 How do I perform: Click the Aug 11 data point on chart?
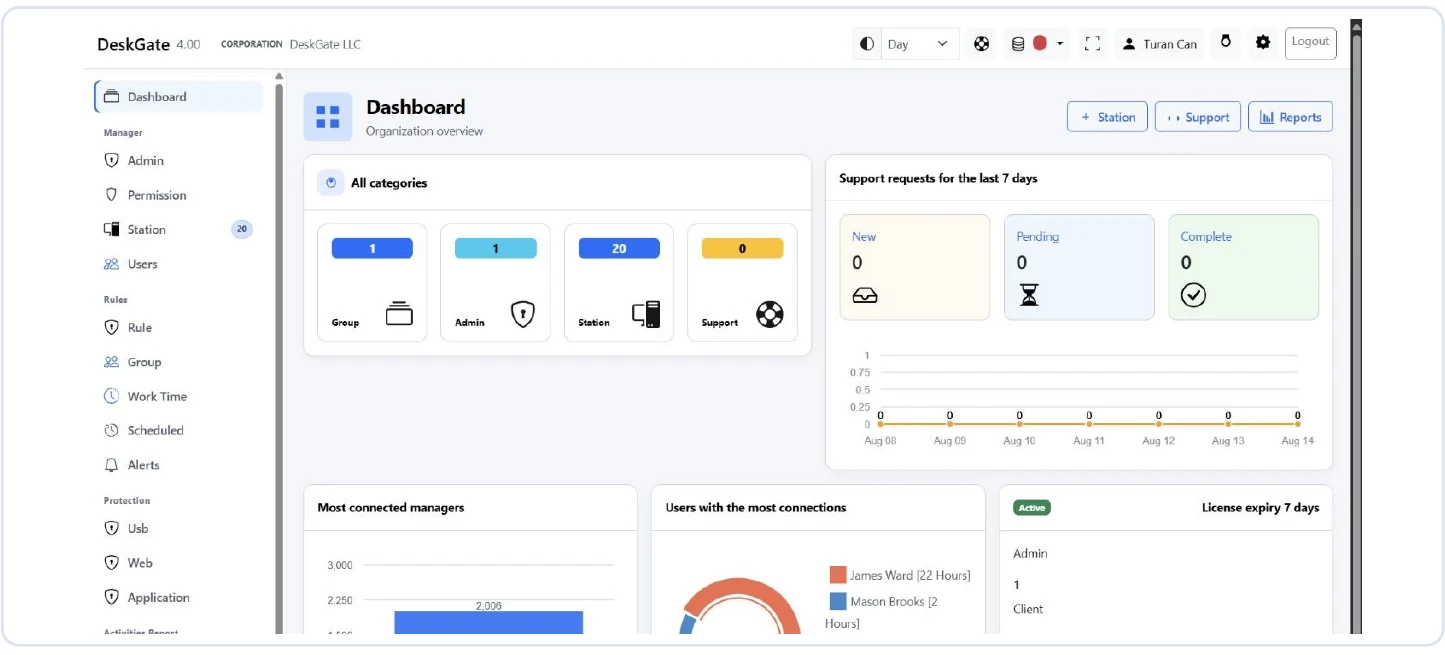pos(1089,424)
